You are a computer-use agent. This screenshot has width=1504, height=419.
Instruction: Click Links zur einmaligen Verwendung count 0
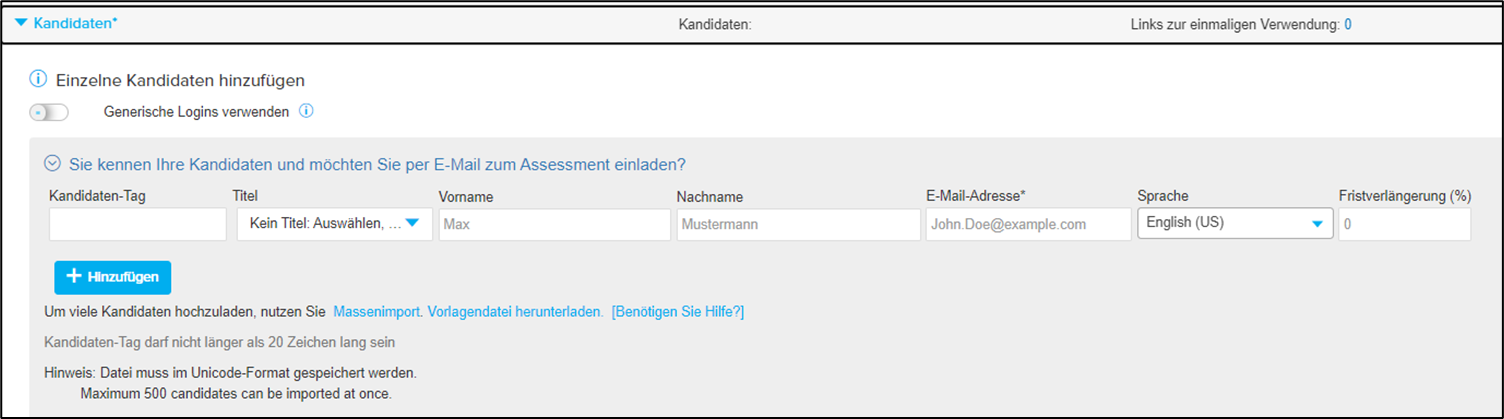coord(1348,24)
